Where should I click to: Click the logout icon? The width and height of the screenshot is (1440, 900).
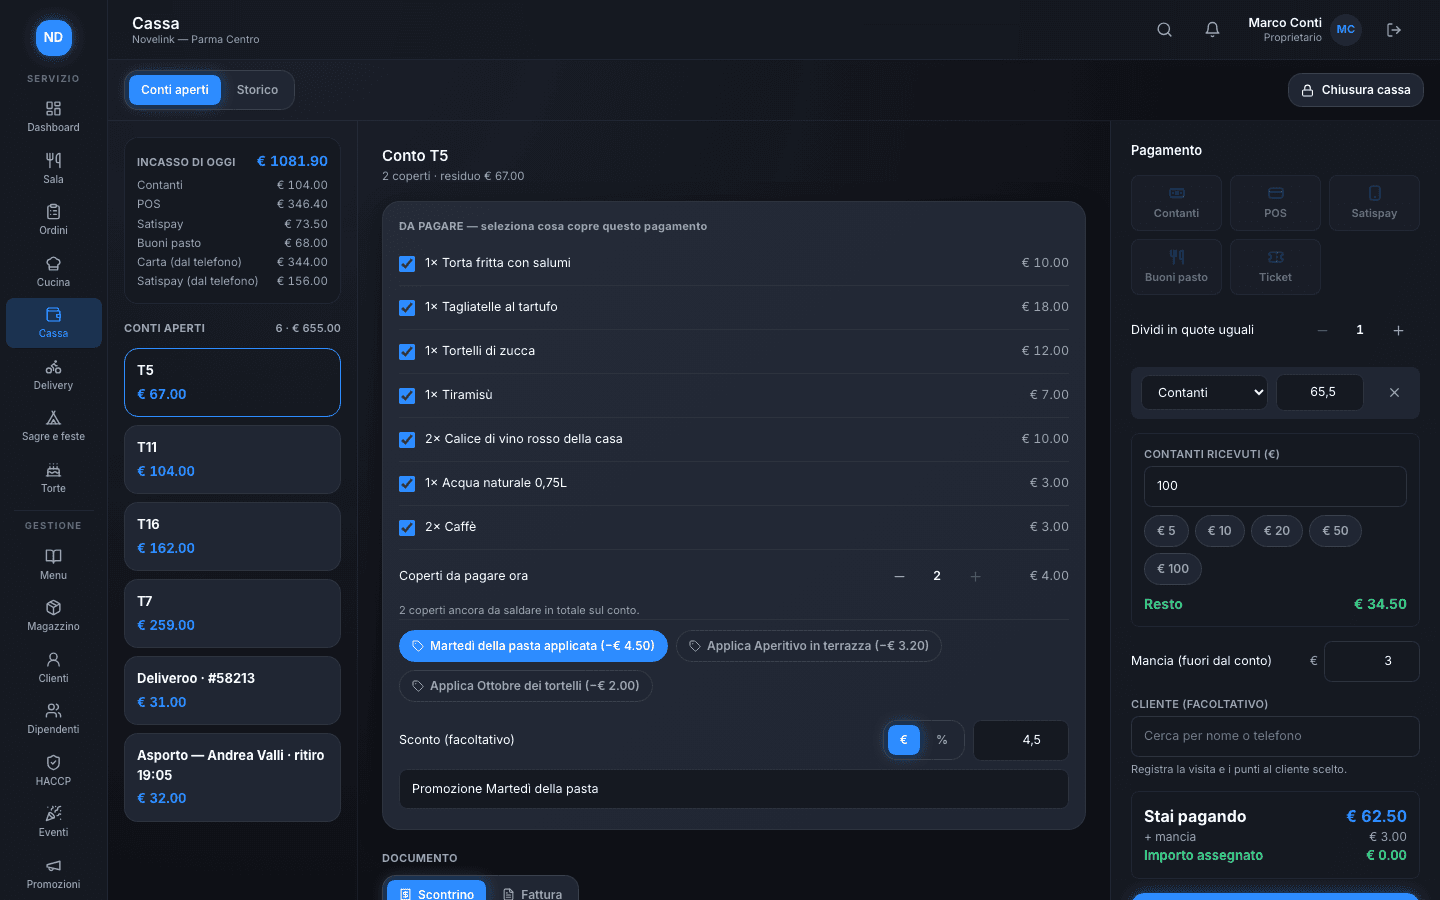point(1394,30)
